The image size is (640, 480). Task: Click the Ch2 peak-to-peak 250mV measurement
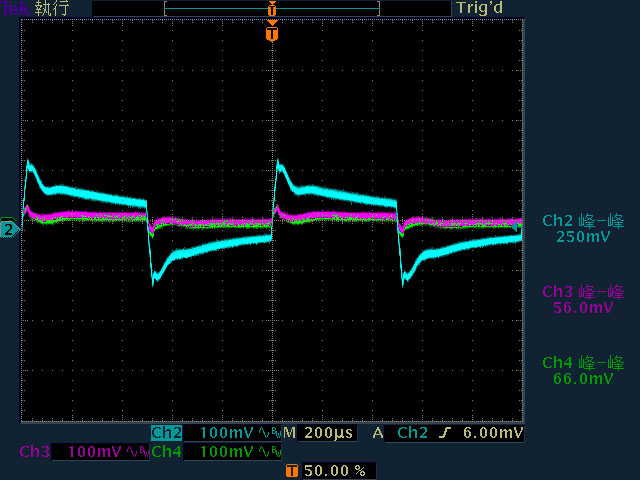pos(583,229)
